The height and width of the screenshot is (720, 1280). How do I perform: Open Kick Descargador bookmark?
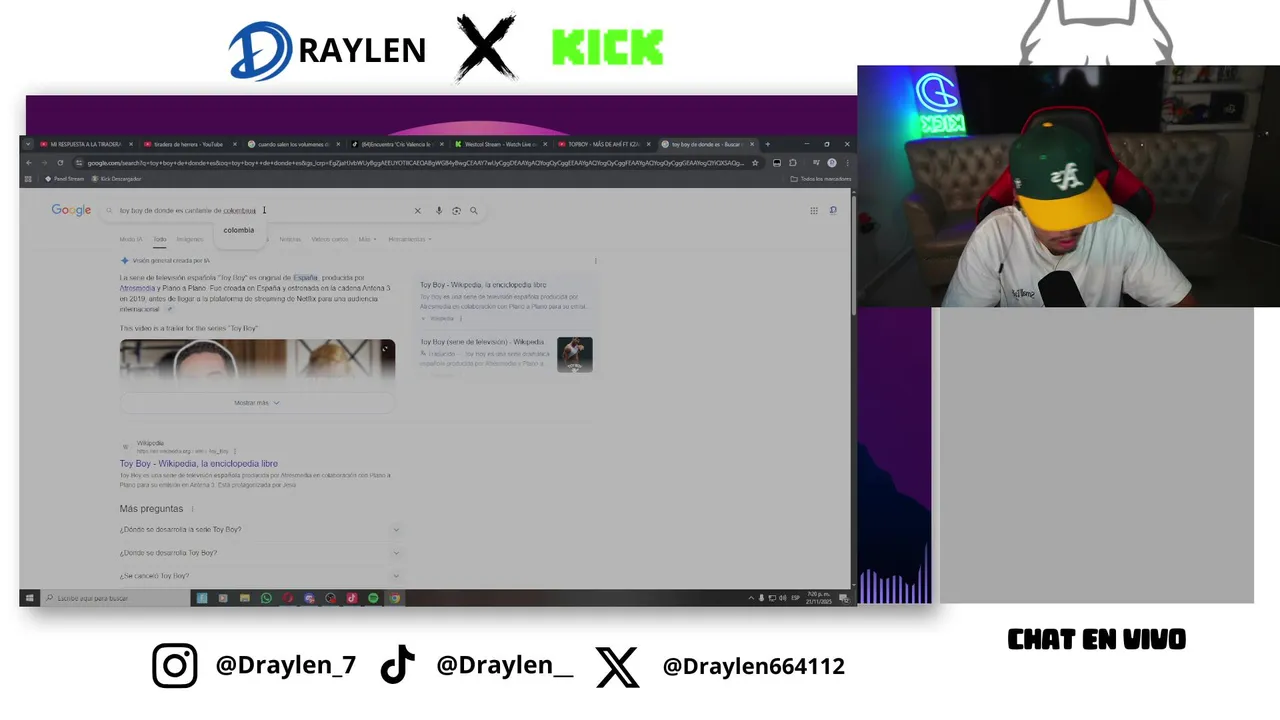[x=117, y=179]
